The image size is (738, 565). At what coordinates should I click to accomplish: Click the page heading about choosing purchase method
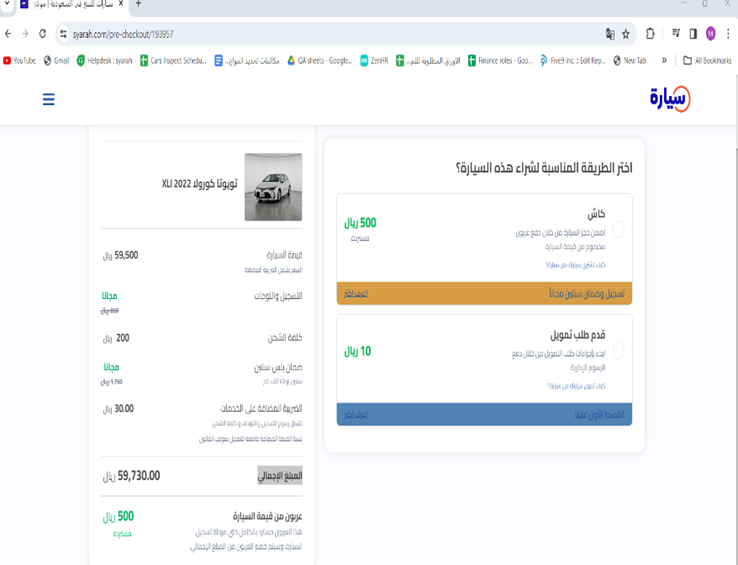click(x=544, y=168)
